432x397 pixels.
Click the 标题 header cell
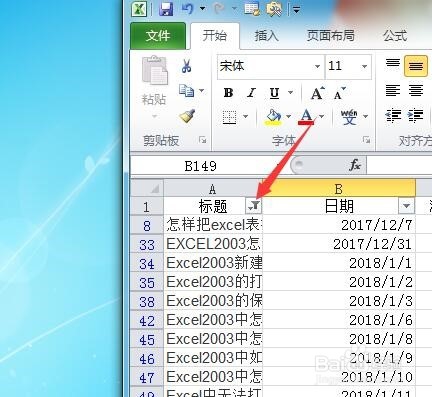point(213,206)
